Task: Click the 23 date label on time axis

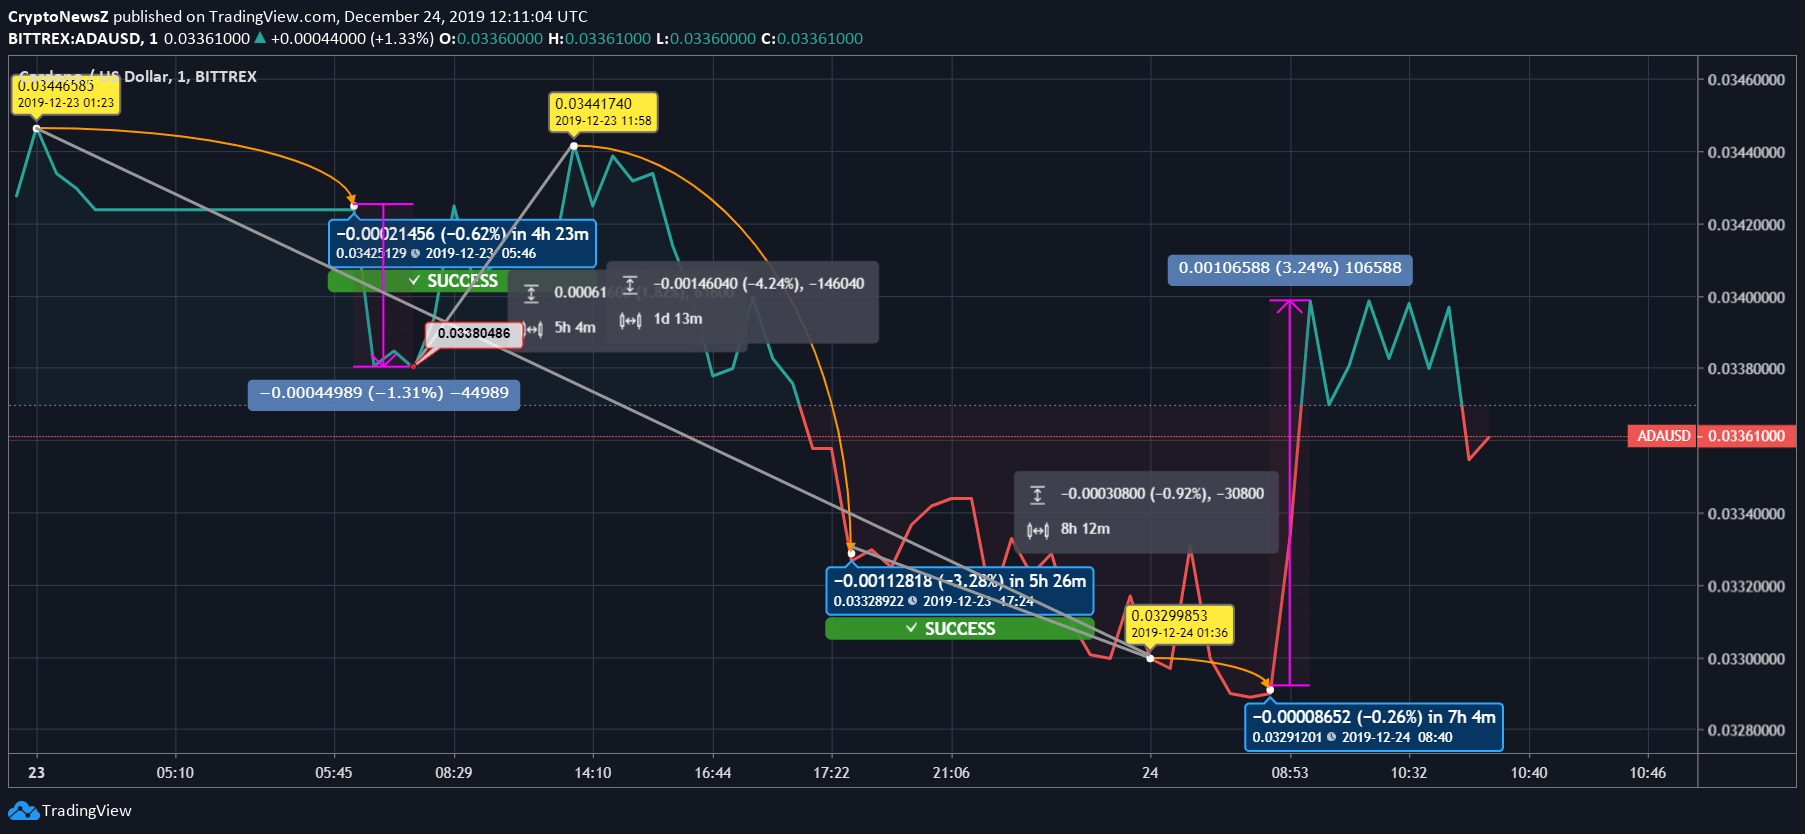Action: [x=37, y=773]
